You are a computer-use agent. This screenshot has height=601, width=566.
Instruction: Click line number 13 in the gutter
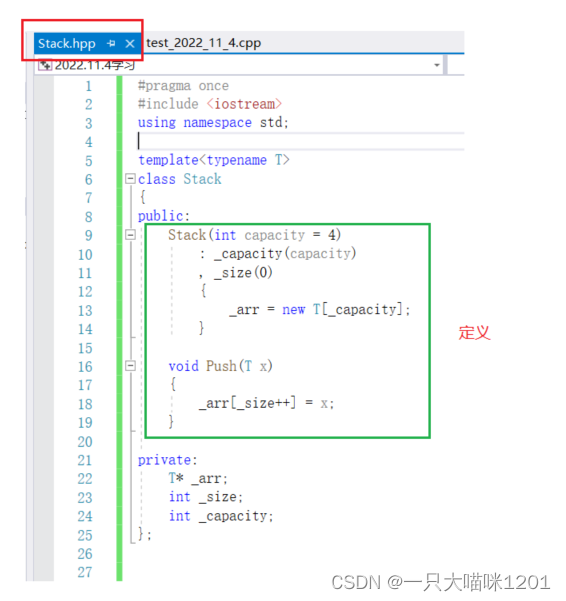[x=85, y=310]
